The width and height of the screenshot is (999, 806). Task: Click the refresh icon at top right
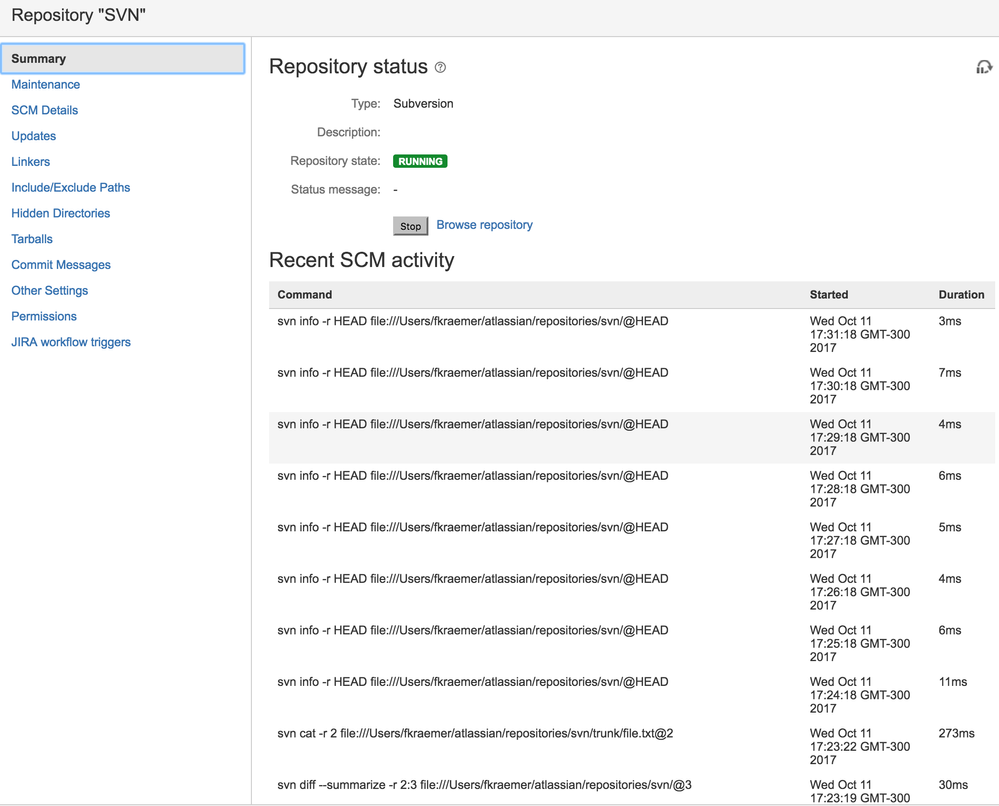984,67
